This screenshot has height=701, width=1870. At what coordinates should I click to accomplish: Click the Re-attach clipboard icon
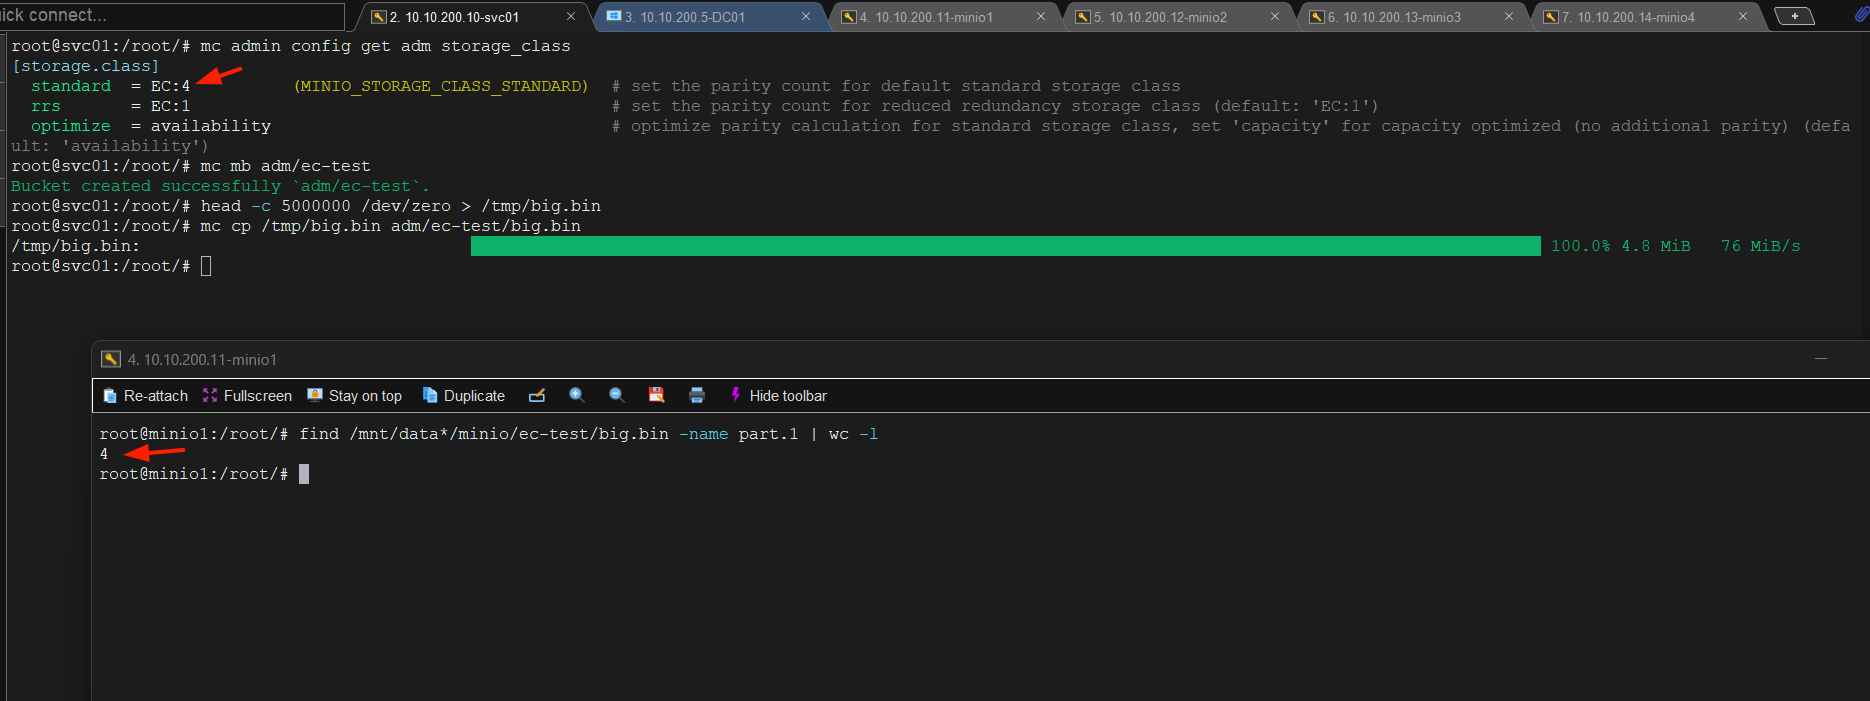110,396
